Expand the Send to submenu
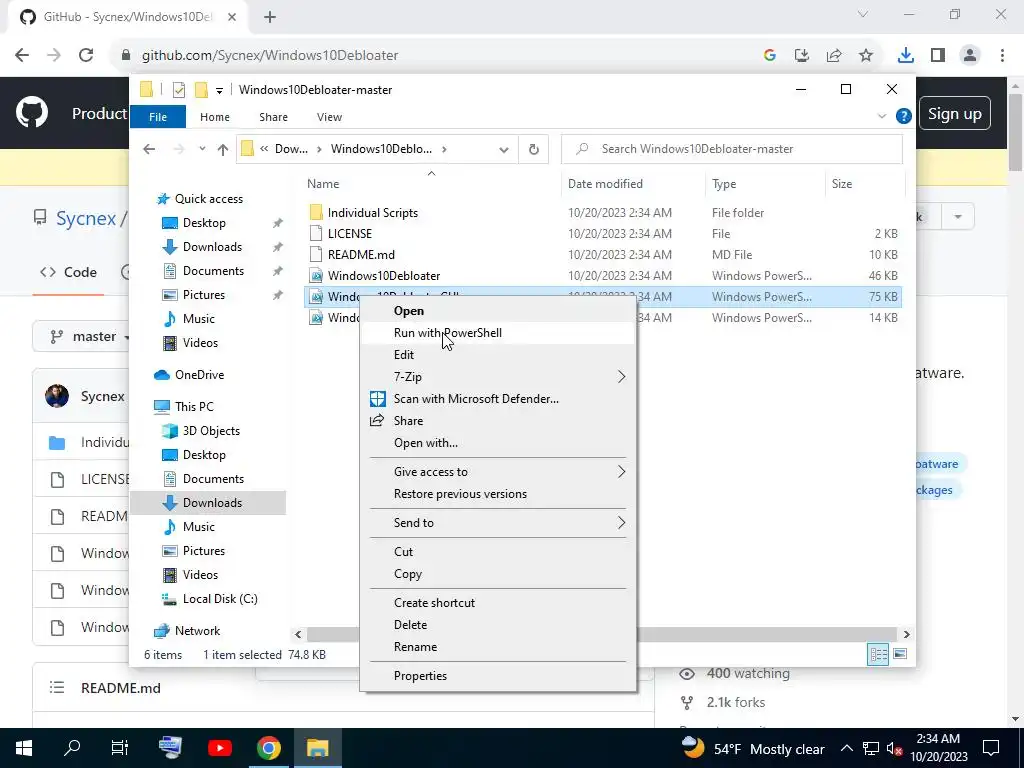 click(x=498, y=523)
